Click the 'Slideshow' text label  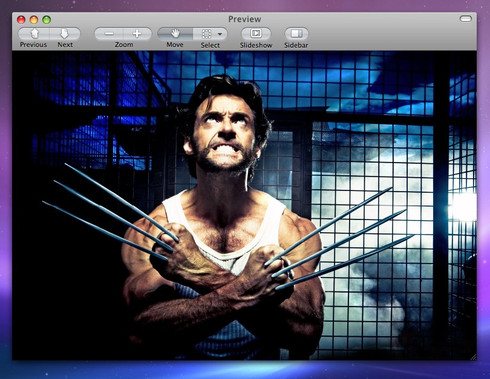tap(256, 45)
